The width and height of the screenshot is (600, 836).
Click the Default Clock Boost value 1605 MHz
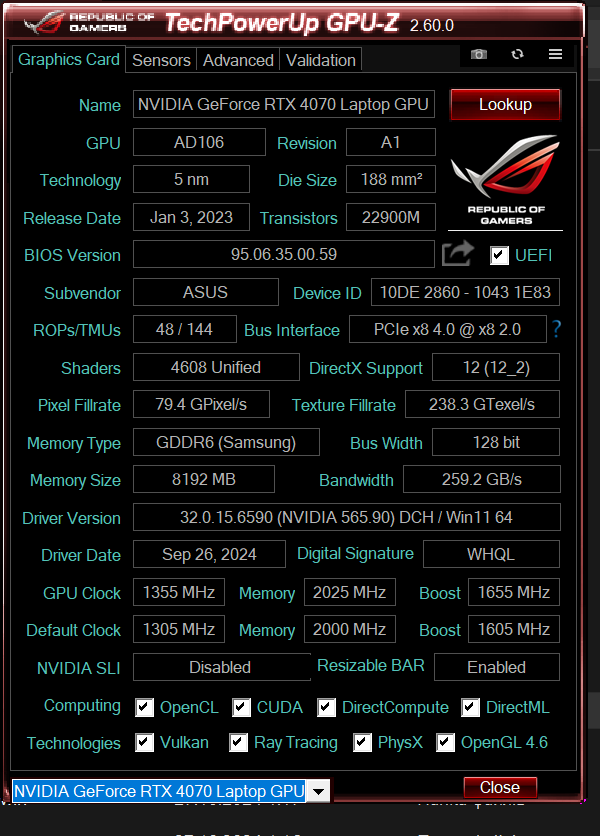pyautogui.click(x=514, y=629)
